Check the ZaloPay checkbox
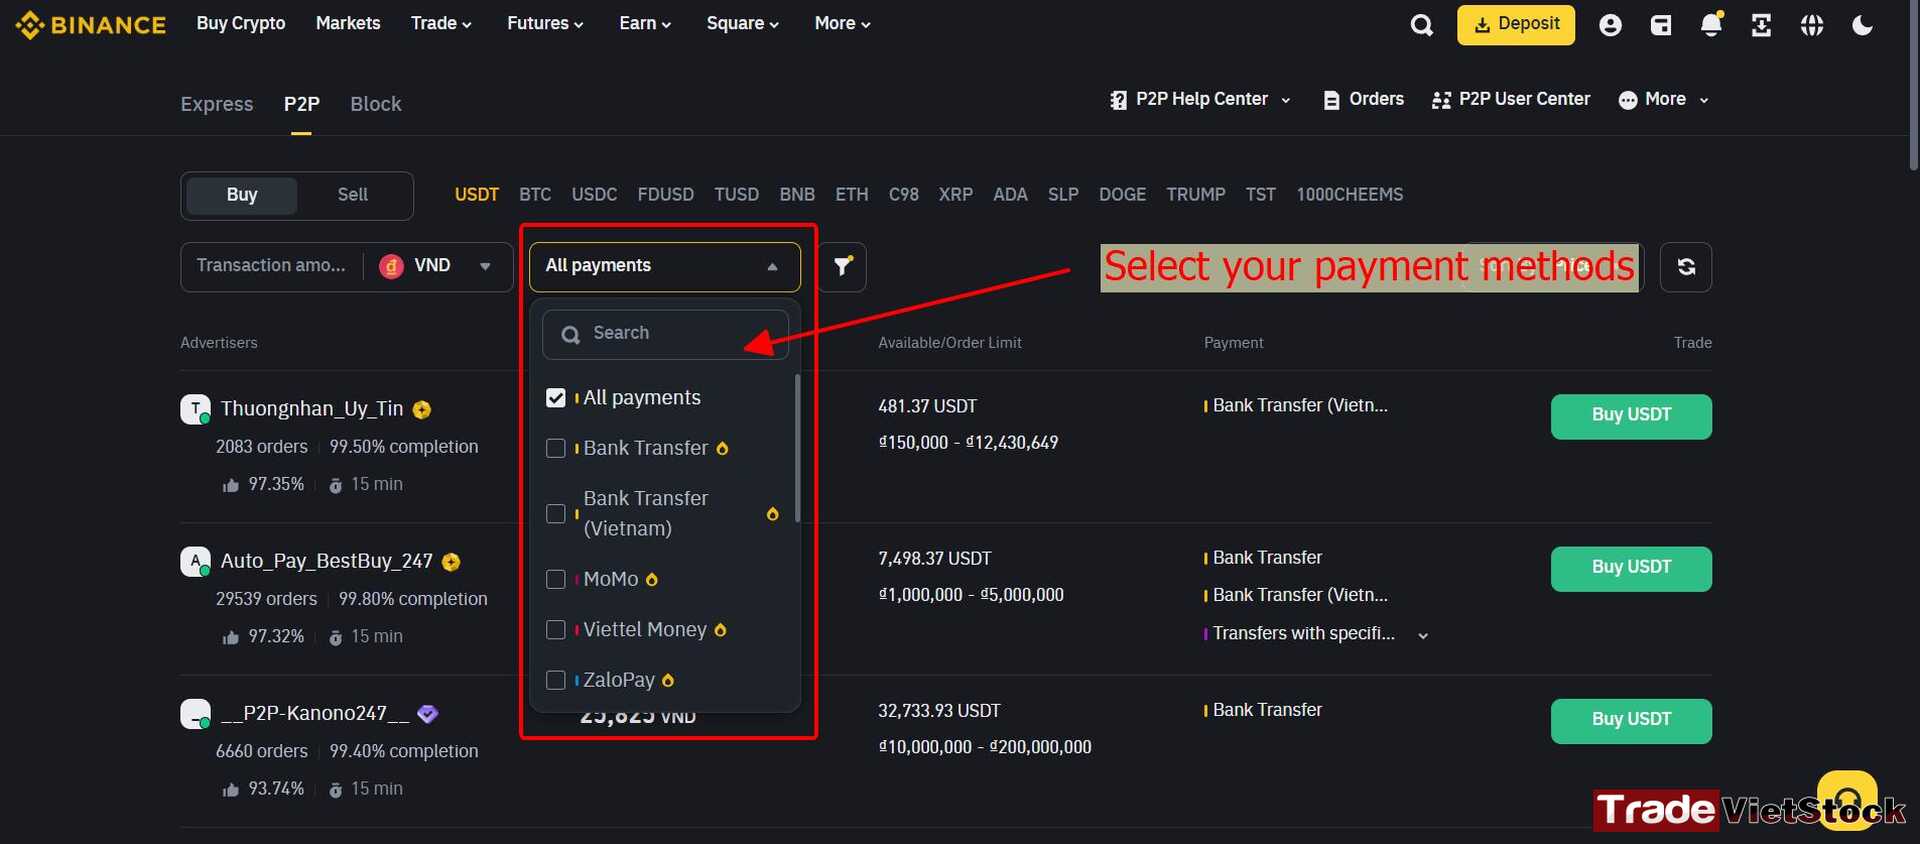The height and width of the screenshot is (844, 1920). coord(556,680)
